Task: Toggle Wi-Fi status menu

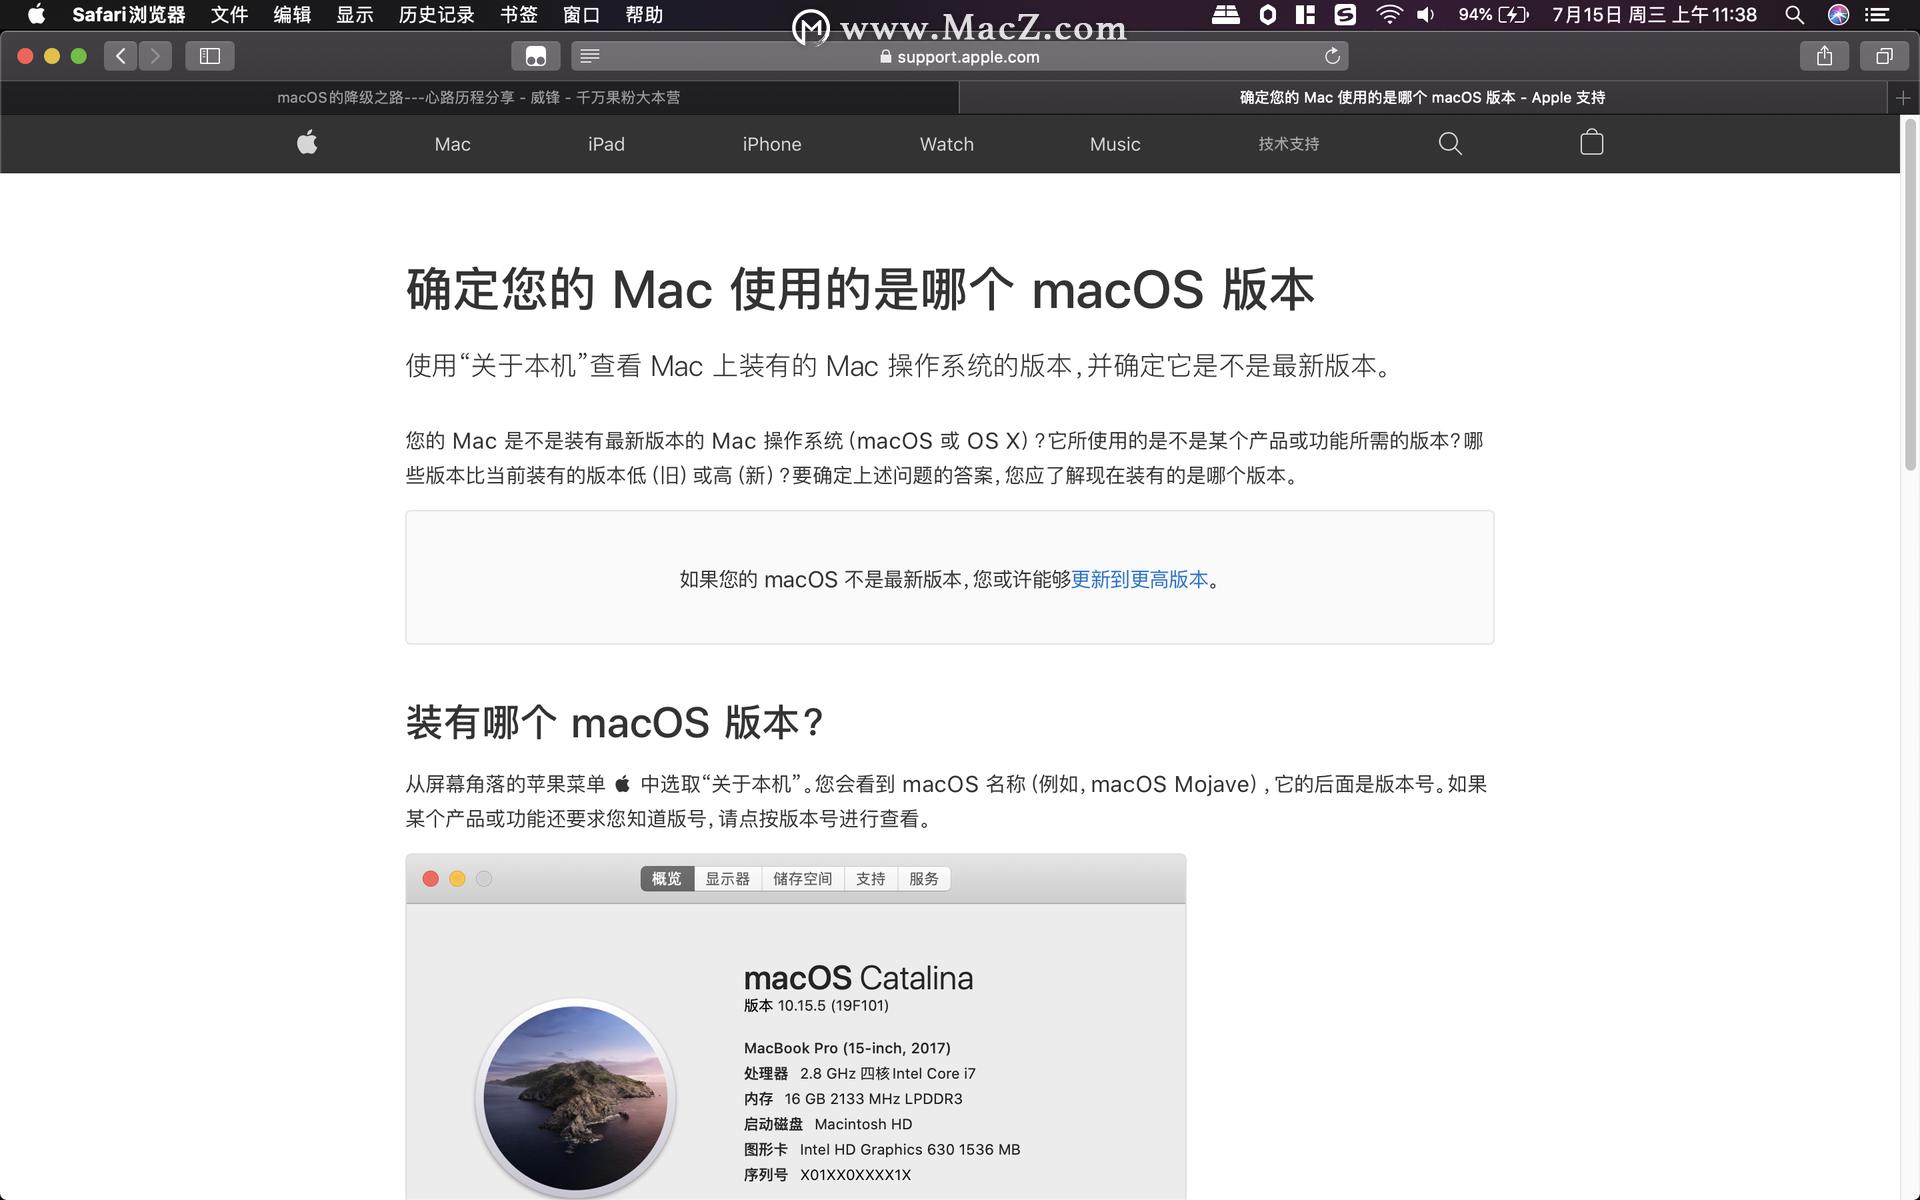Action: (1387, 15)
